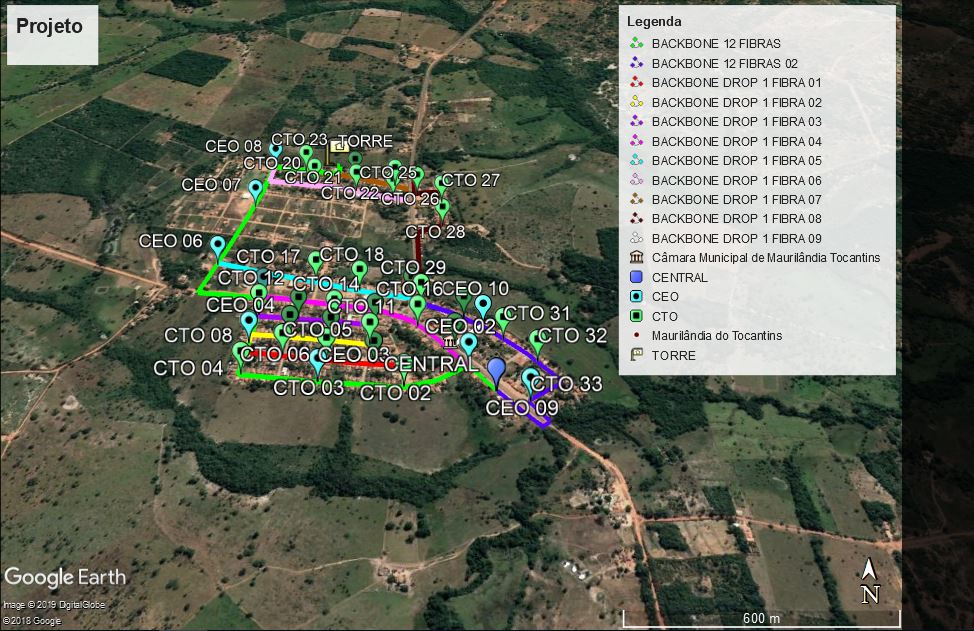Click the CTO 32 green map pin
Viewport: 974px width, 631px height.
coord(537,342)
